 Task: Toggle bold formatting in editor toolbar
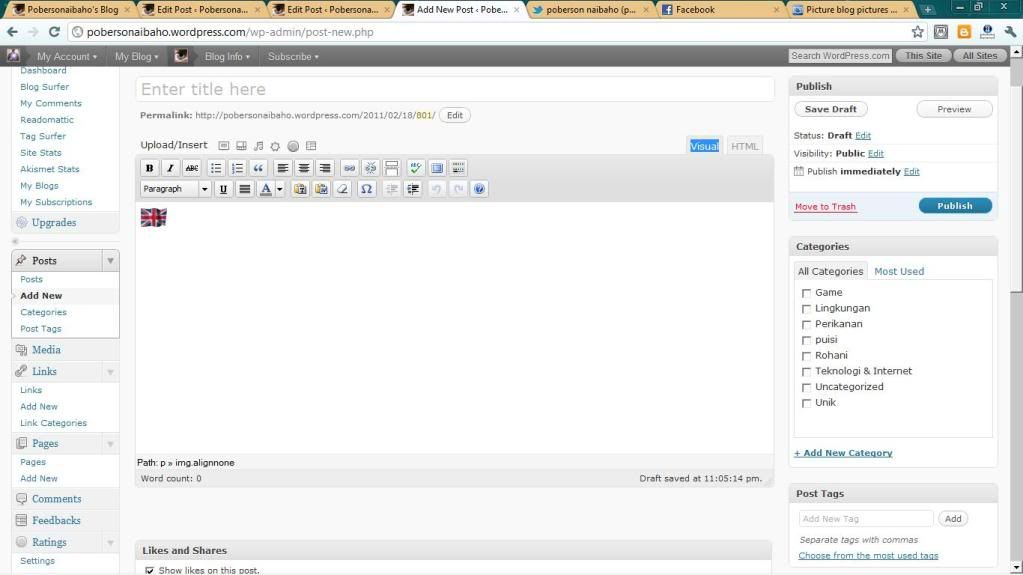(150, 168)
